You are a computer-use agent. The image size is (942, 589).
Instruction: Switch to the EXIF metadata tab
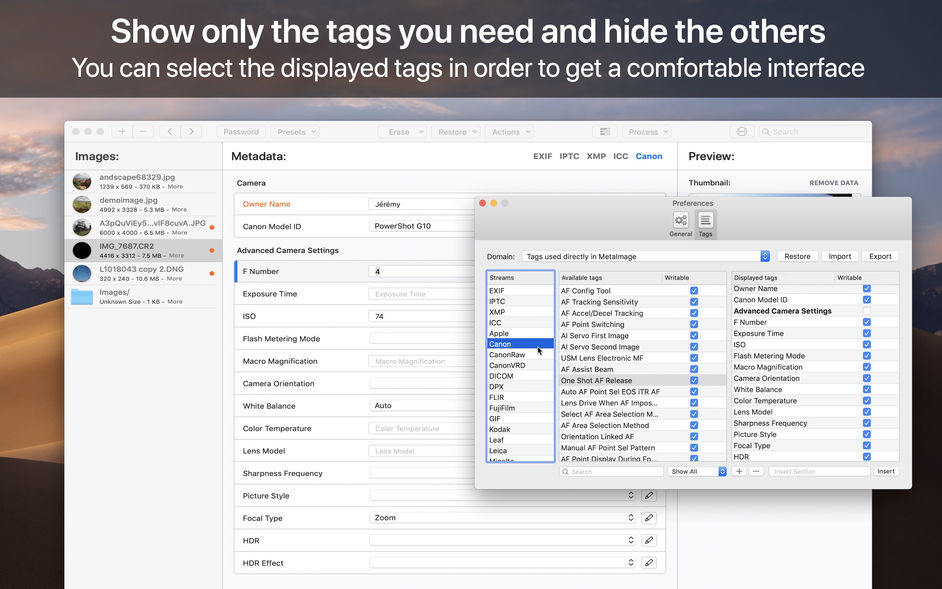[541, 156]
